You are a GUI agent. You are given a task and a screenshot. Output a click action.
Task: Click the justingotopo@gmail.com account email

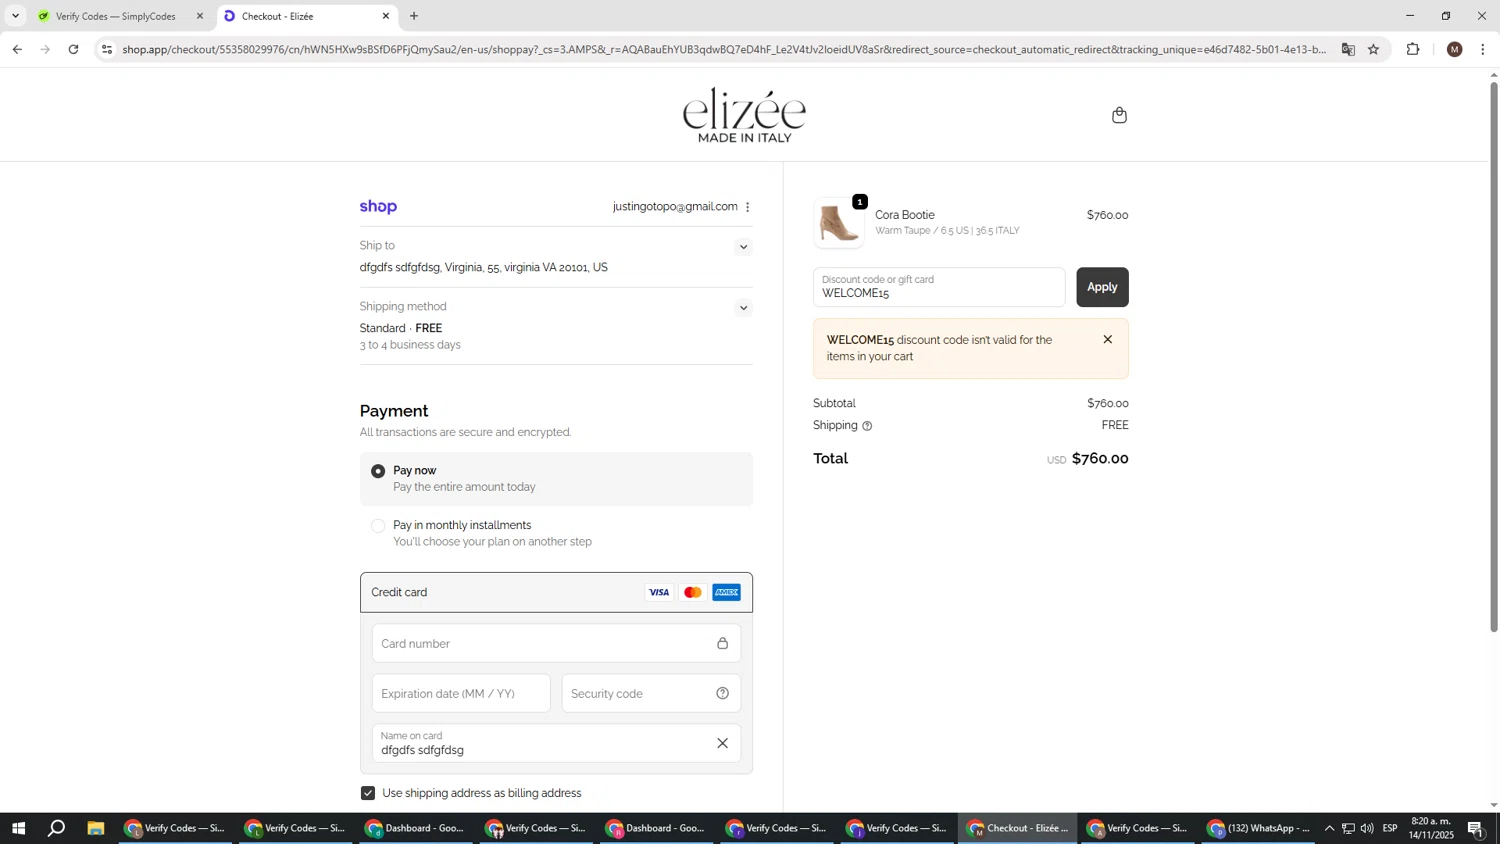coord(675,207)
